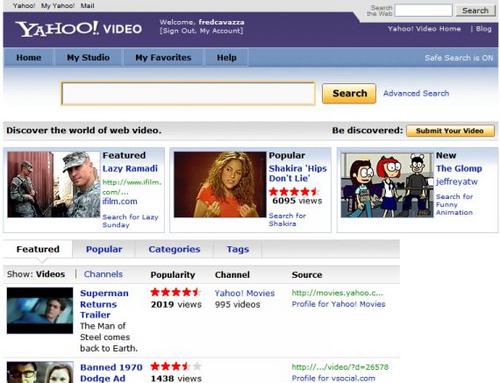Open the Lazy Ramadi soldier thumbnail
Viewport: 500px width, 383px height.
pyautogui.click(x=54, y=185)
